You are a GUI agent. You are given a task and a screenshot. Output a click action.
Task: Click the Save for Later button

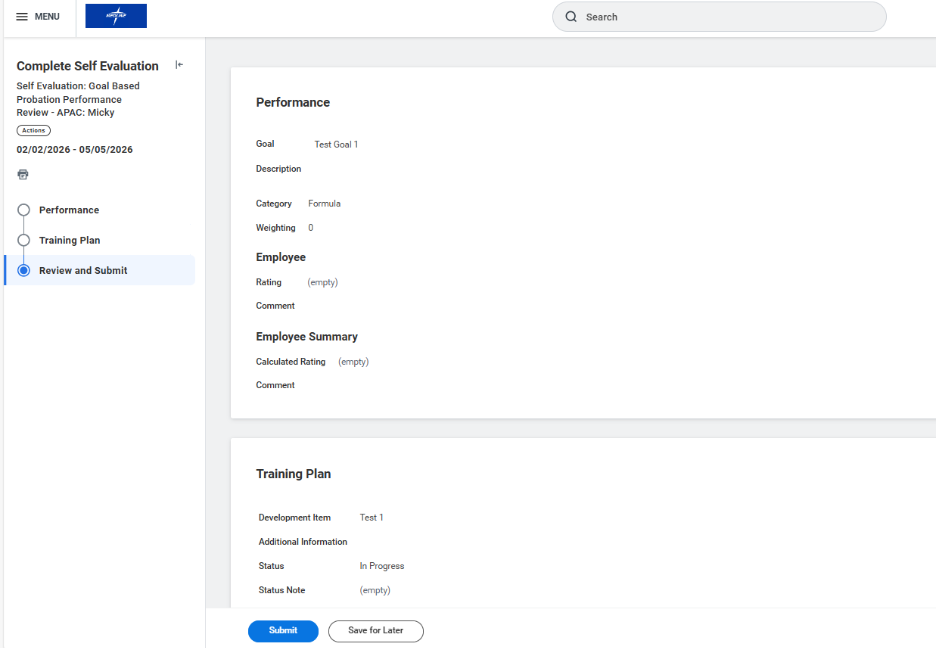point(376,631)
